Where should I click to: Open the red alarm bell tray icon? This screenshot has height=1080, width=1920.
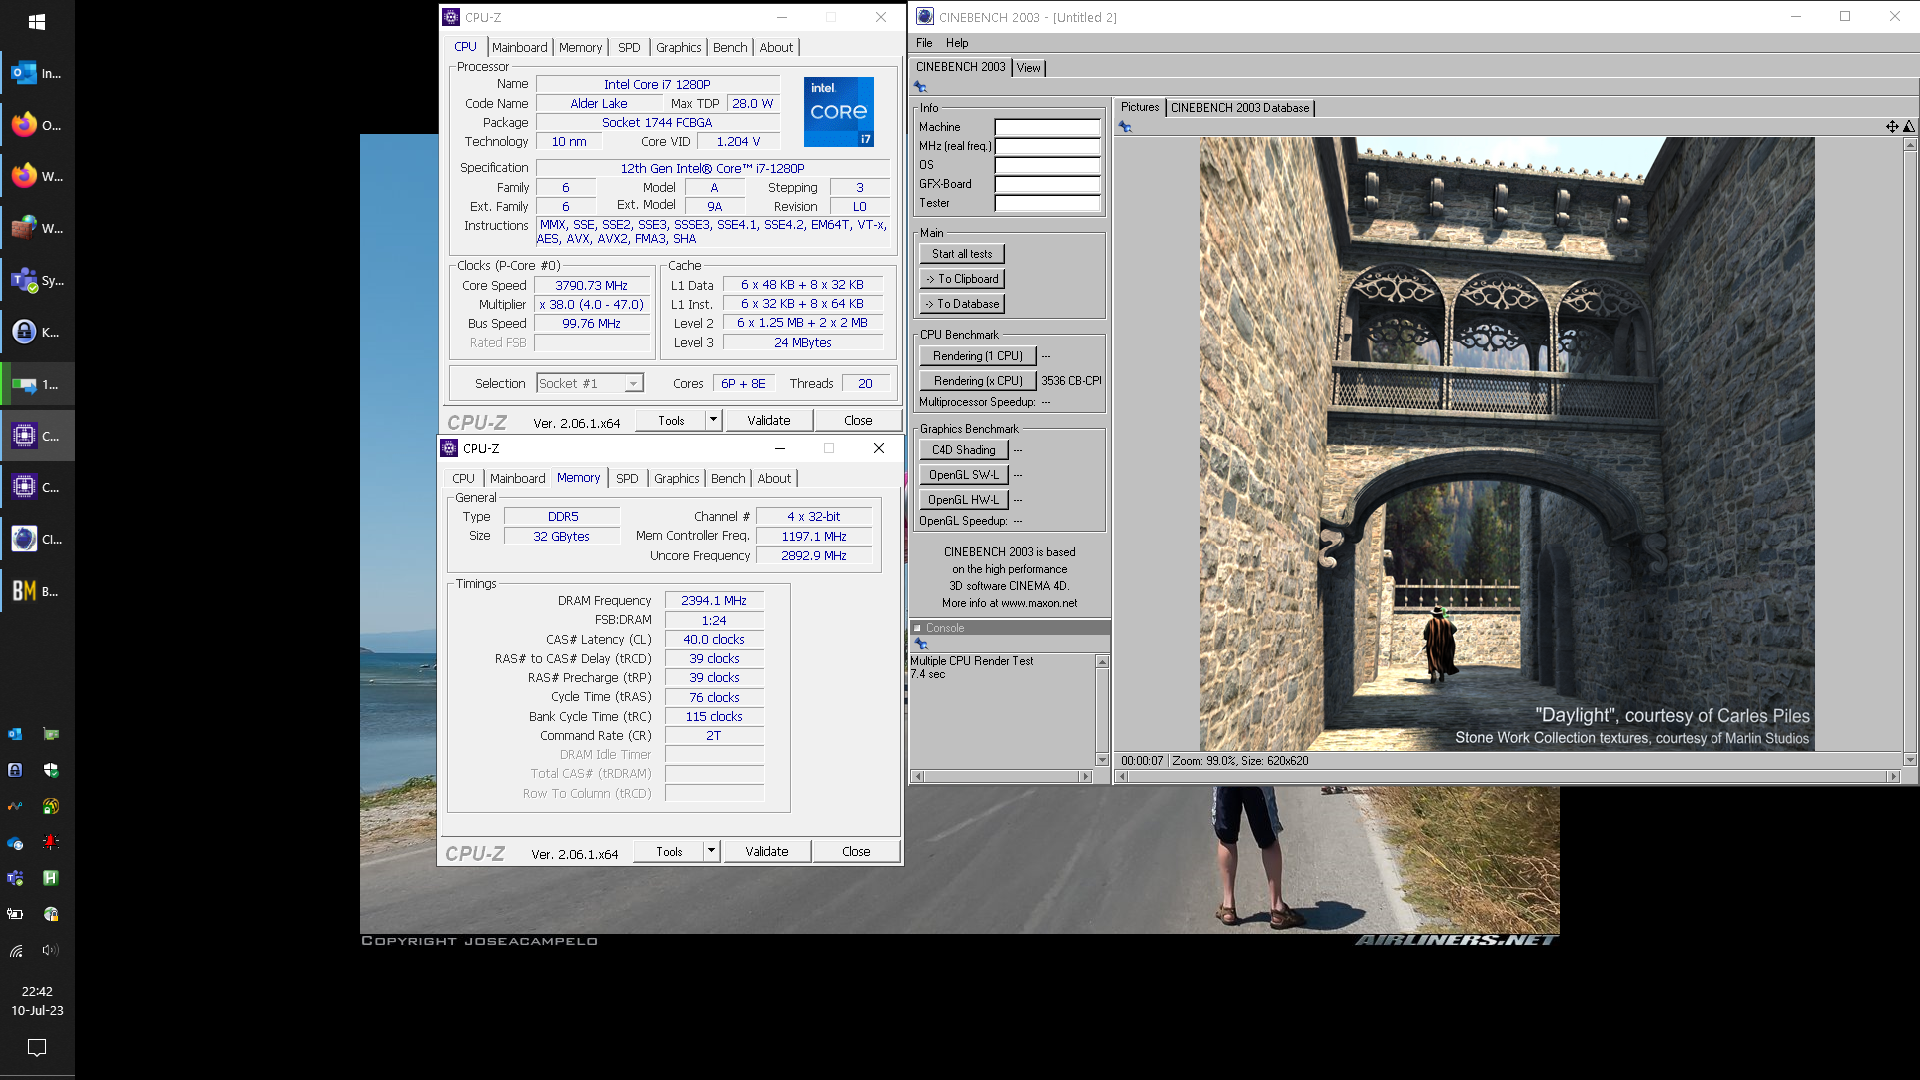point(51,842)
